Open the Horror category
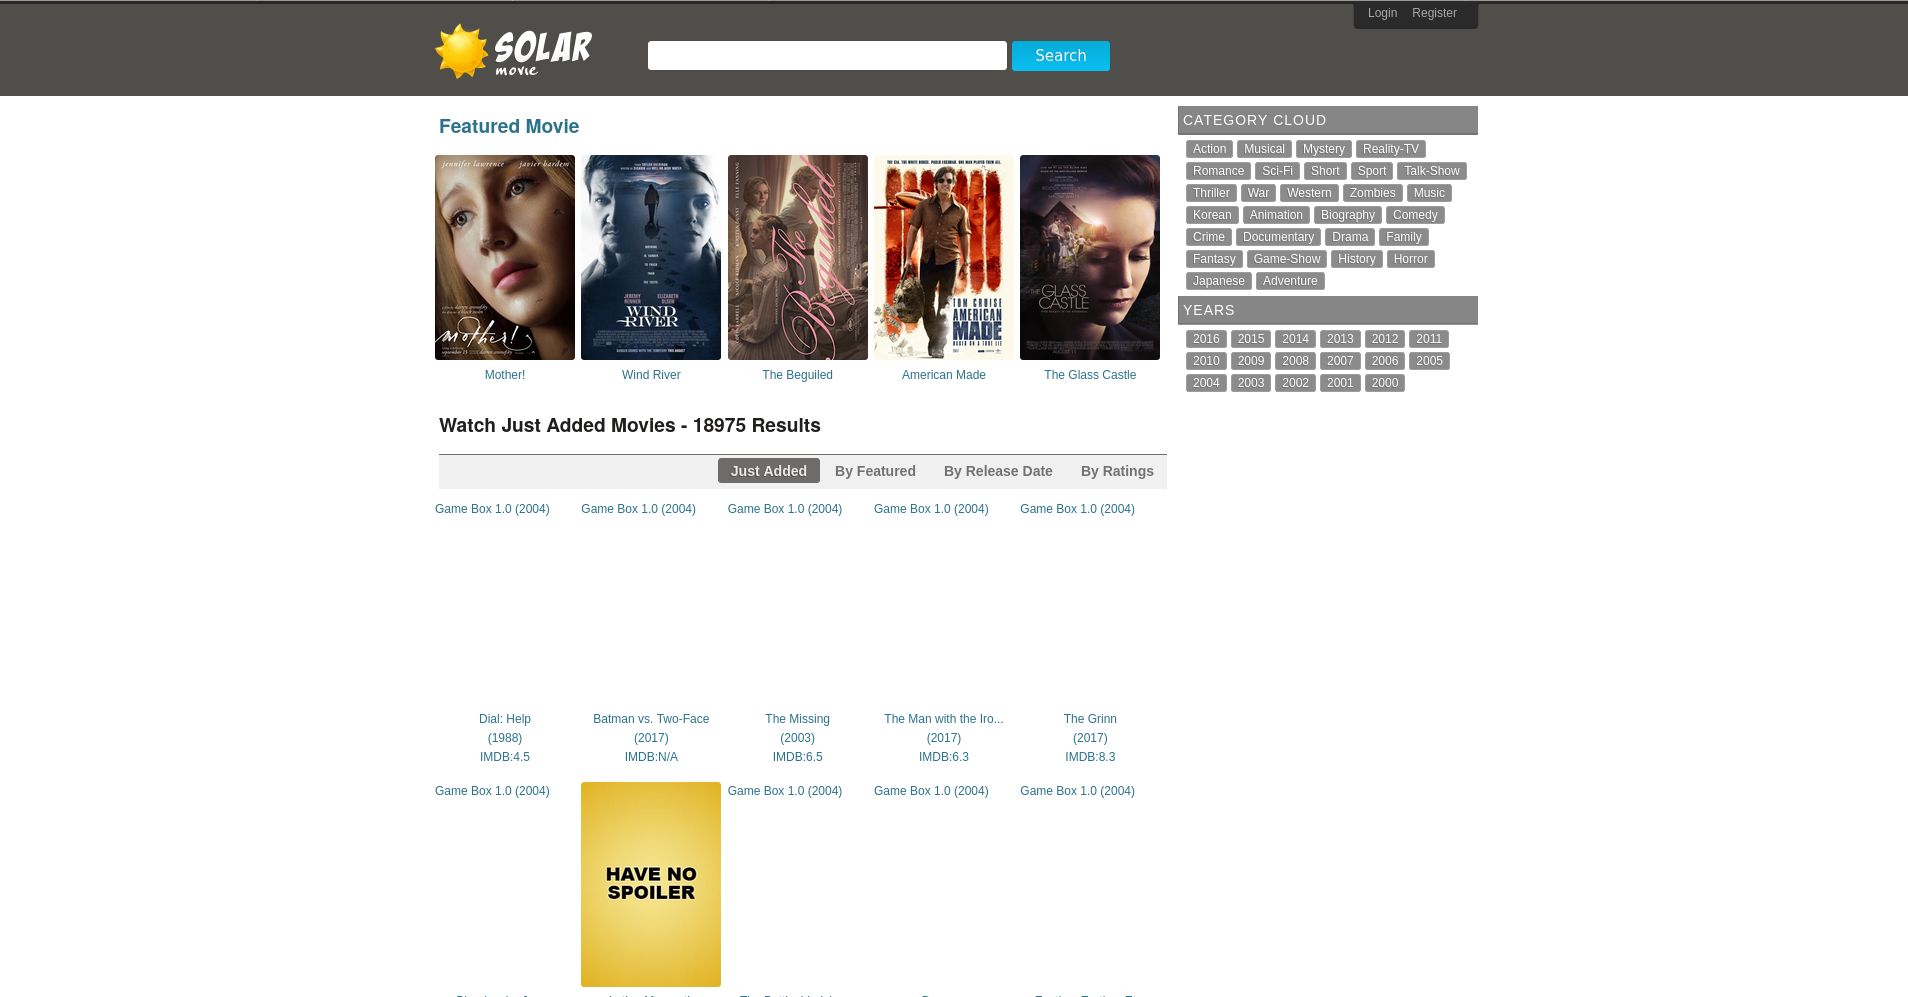Screen dimensions: 1908x997 tap(1410, 259)
